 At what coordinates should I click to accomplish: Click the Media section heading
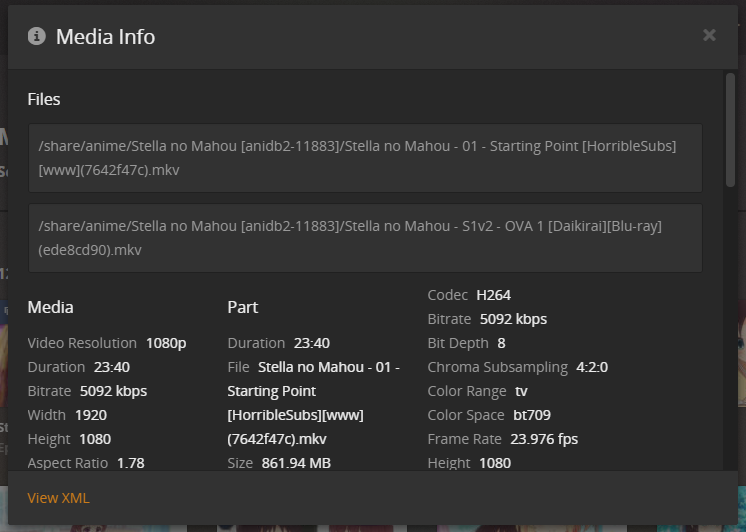click(x=50, y=307)
